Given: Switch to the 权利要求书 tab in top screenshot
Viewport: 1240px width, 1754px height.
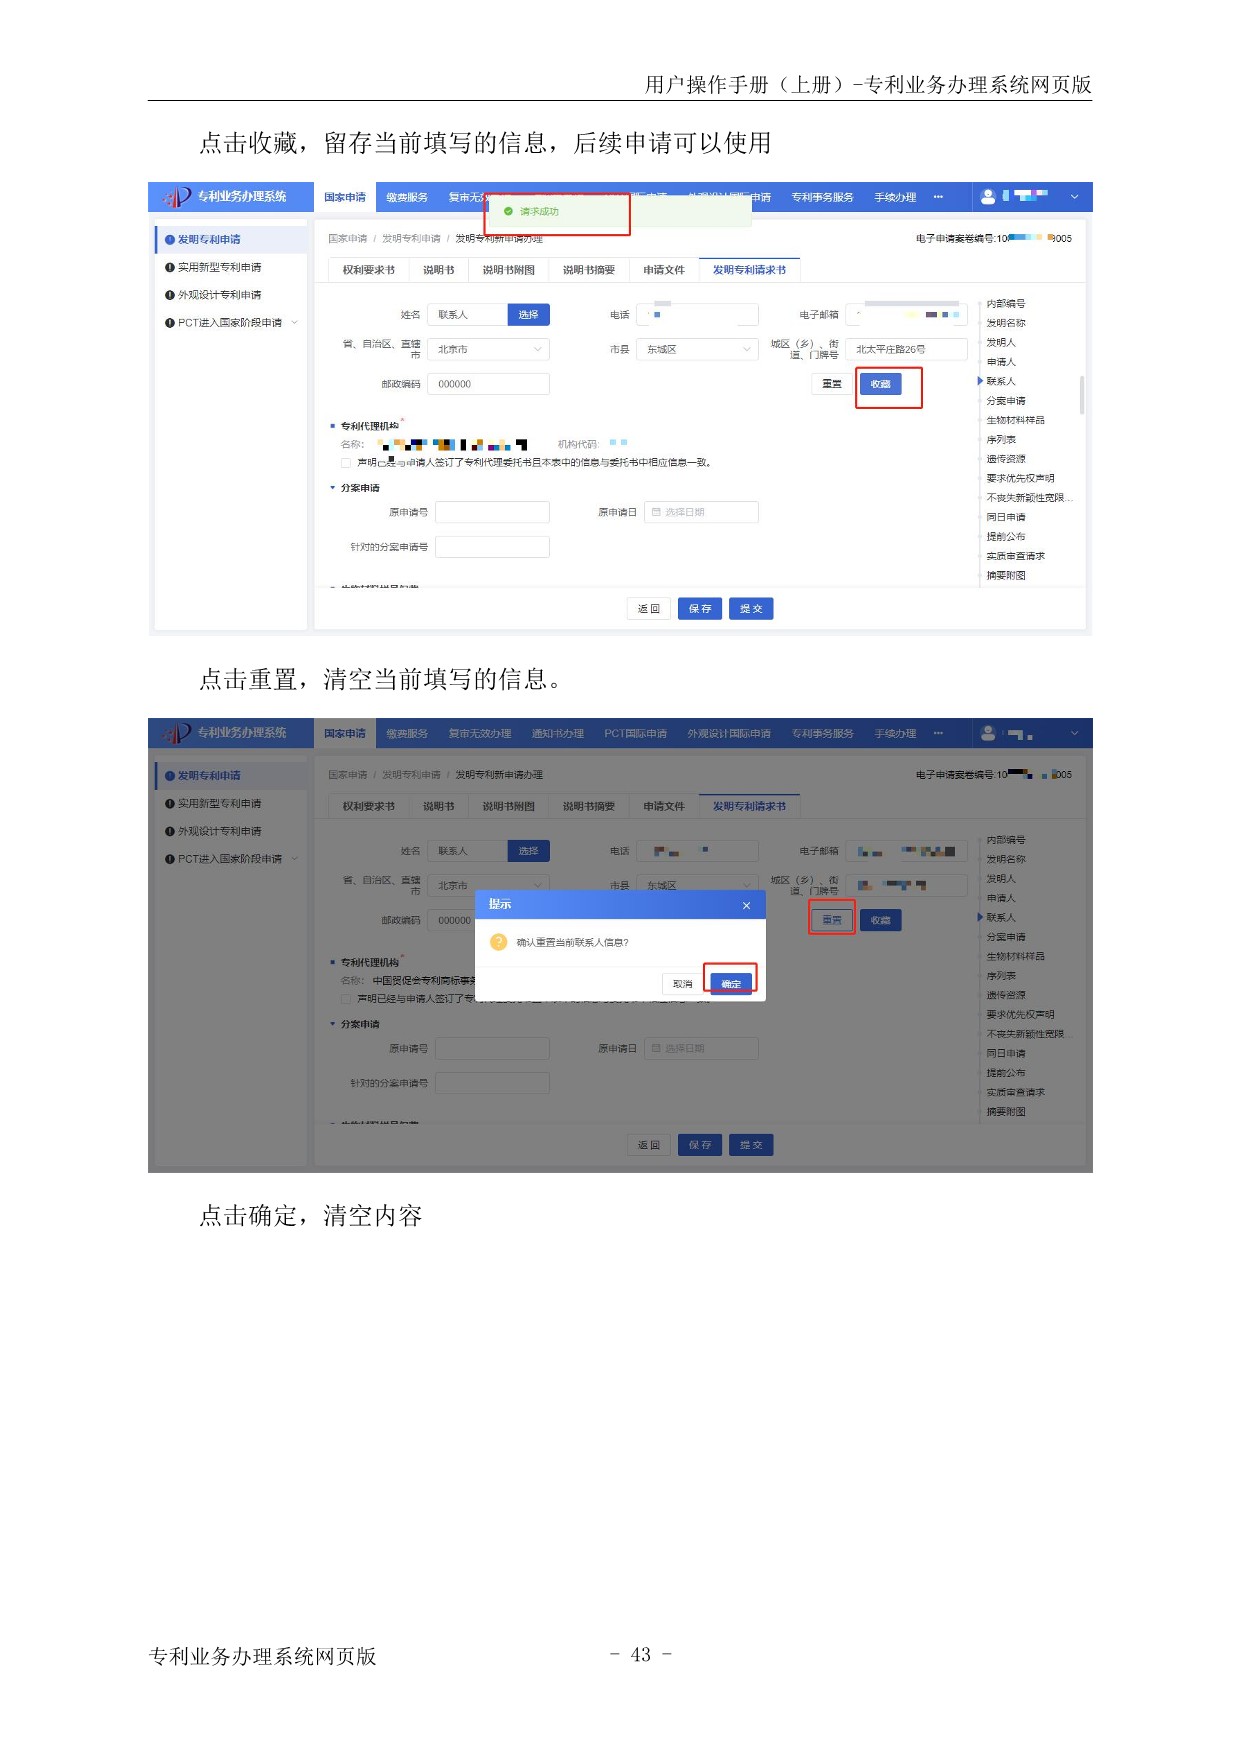Looking at the screenshot, I should point(368,270).
